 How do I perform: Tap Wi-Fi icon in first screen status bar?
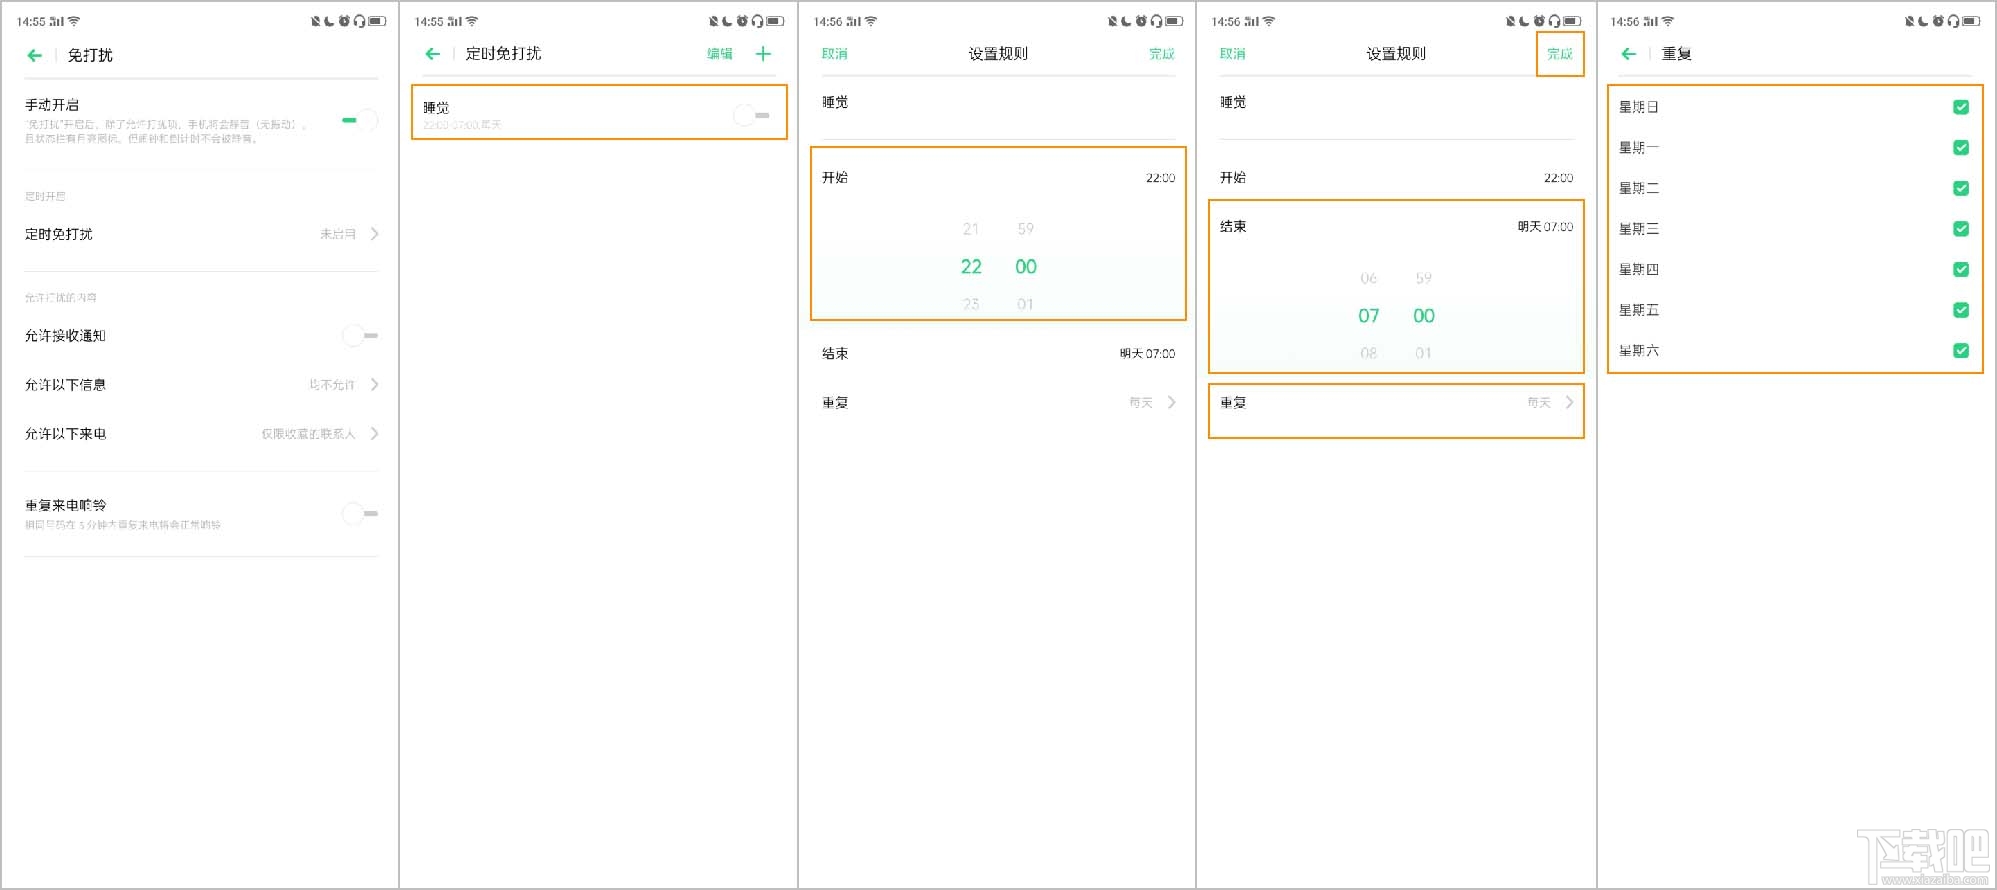click(x=74, y=21)
